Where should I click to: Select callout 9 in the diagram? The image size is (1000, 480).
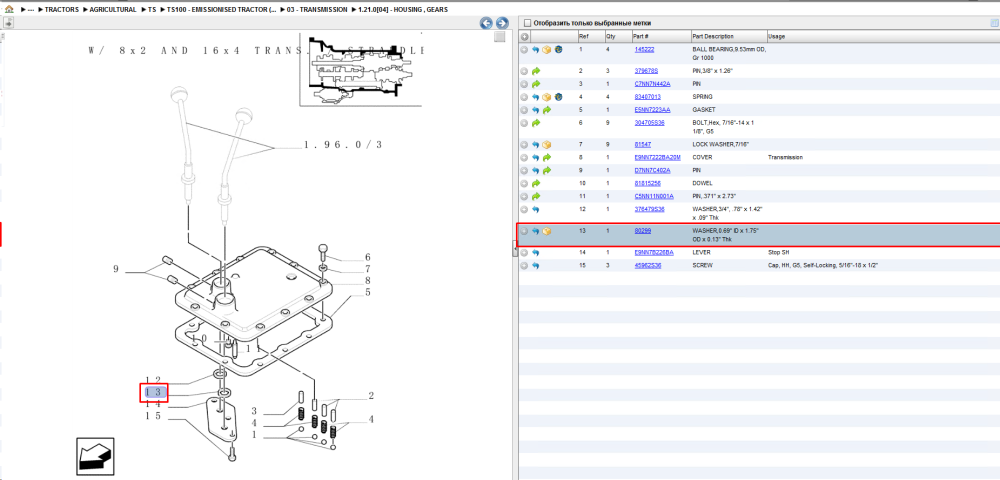coord(116,270)
